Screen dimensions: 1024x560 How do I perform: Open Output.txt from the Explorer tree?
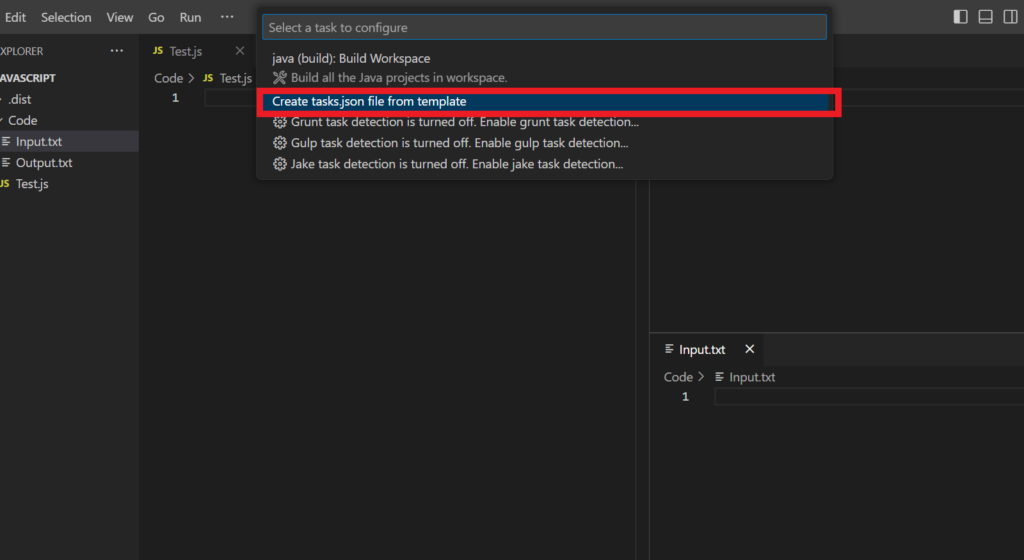44,163
